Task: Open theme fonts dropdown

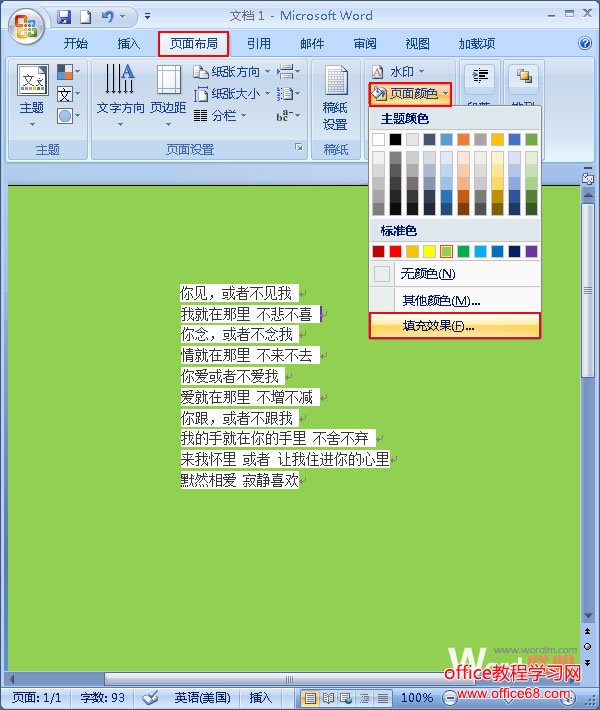Action: pos(69,94)
